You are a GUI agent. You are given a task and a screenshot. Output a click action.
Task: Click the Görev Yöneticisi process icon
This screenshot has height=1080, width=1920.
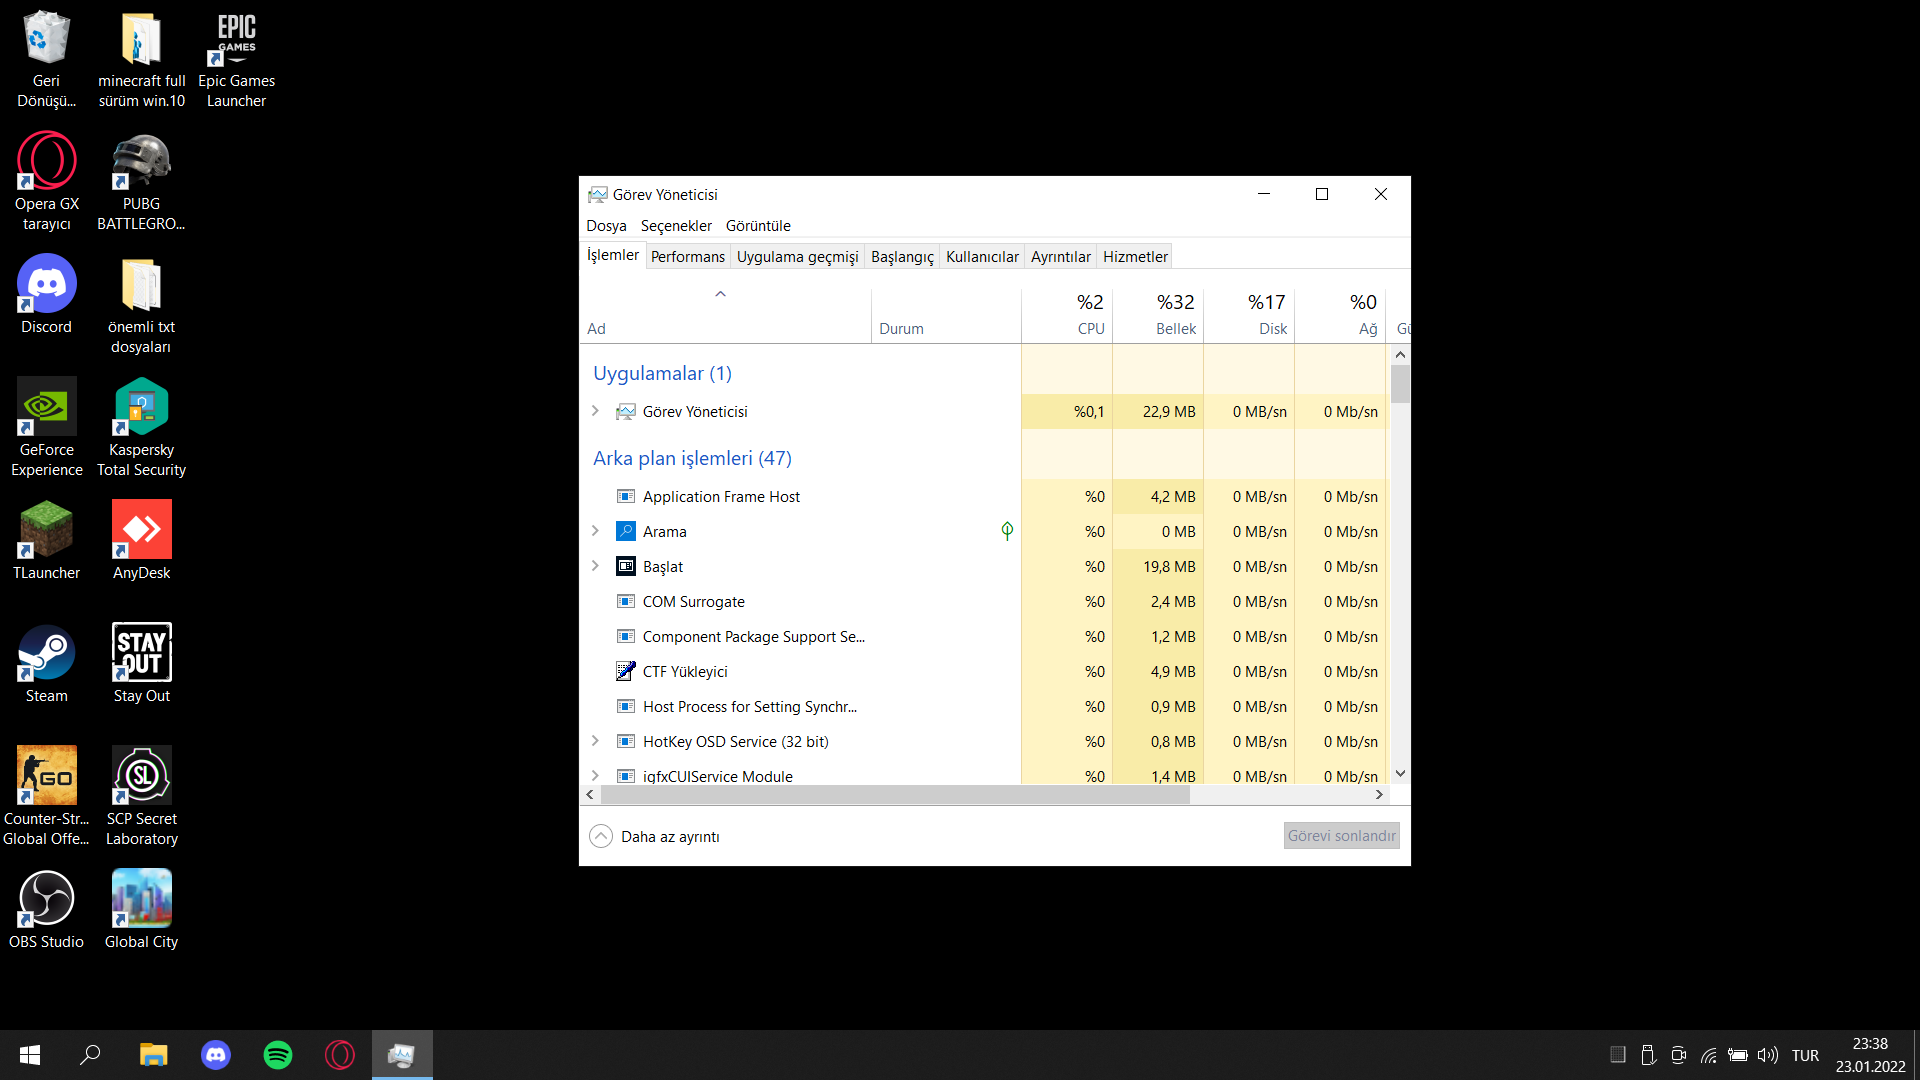click(x=626, y=412)
